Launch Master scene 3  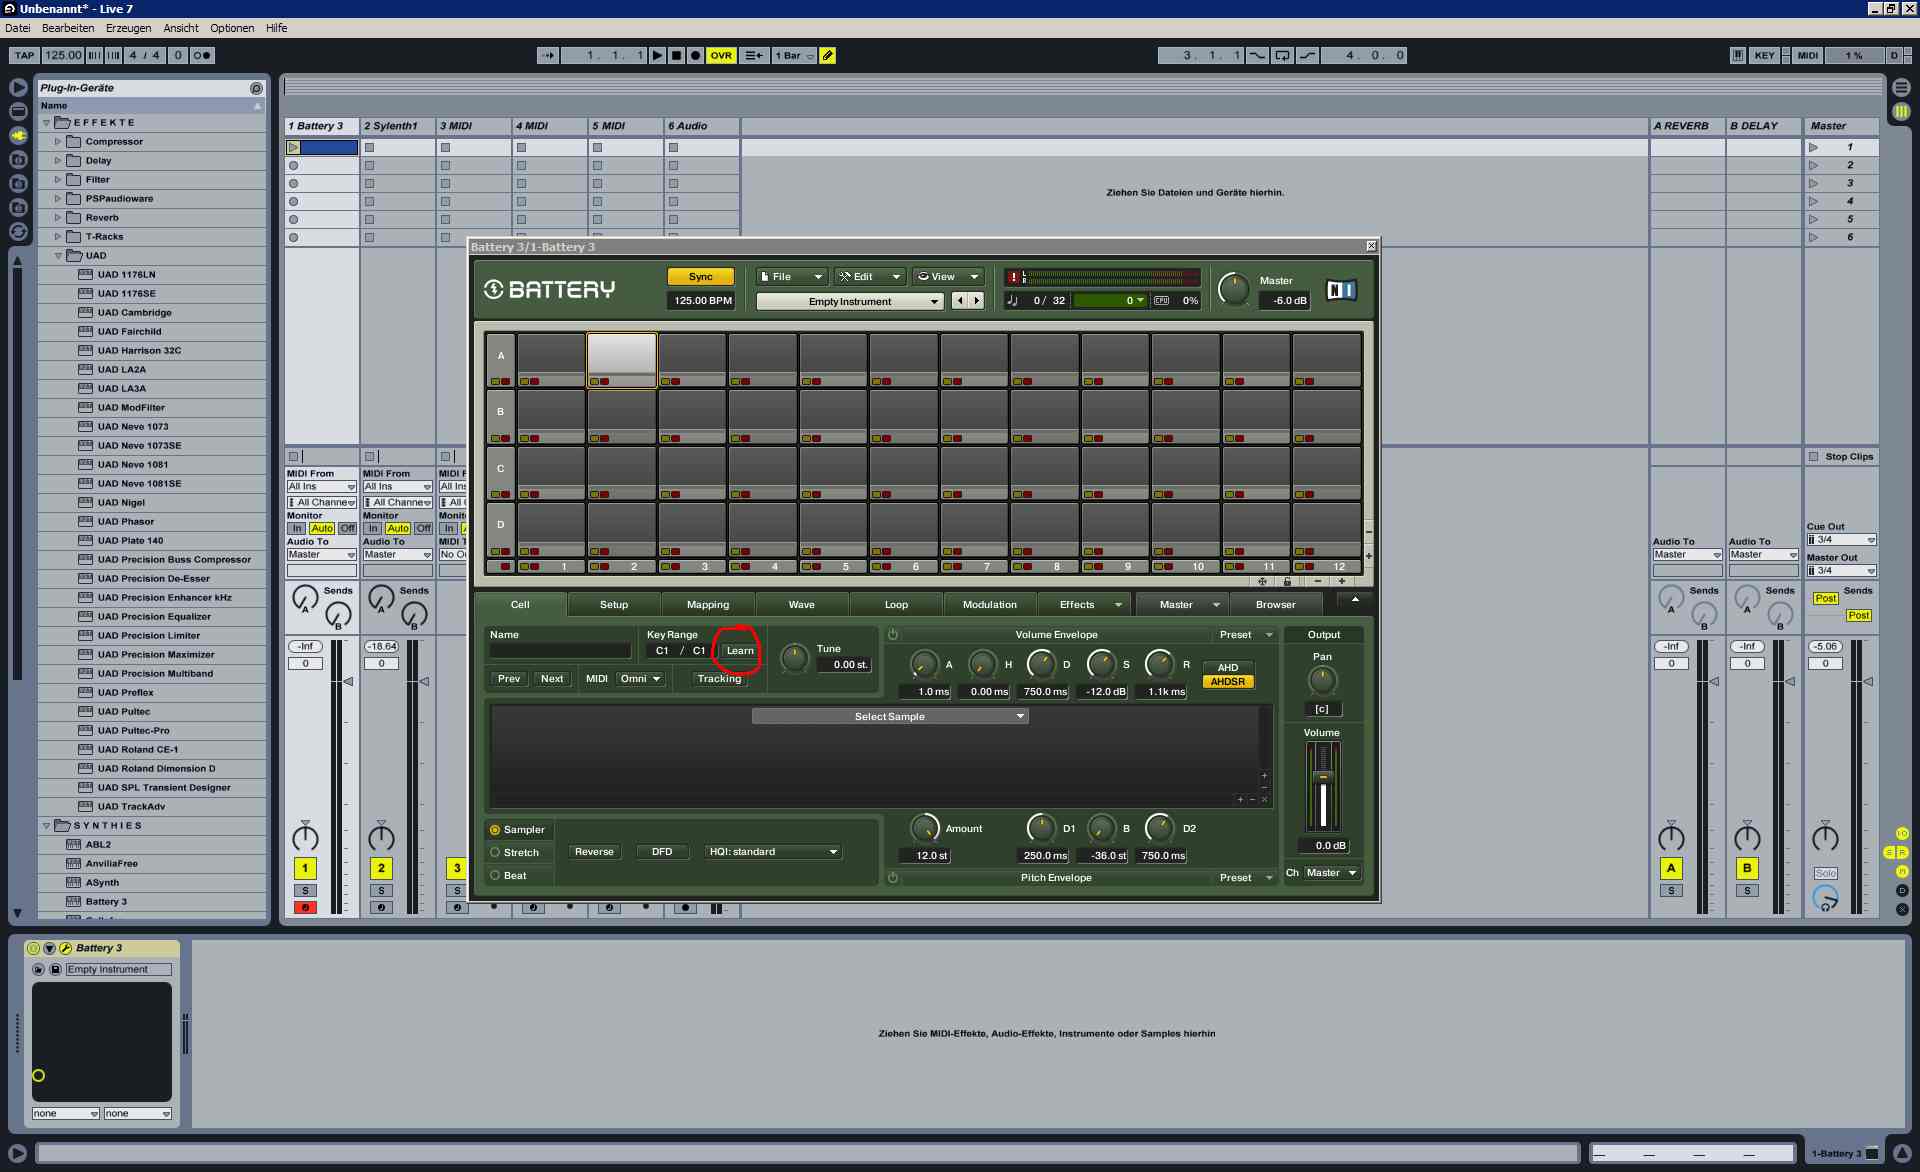pyautogui.click(x=1813, y=184)
